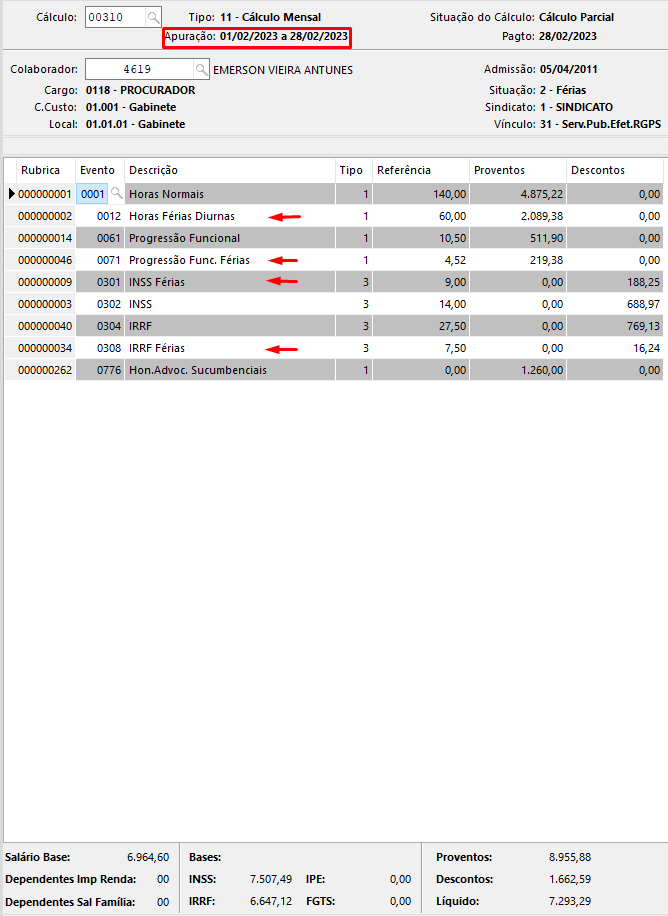This screenshot has height=916, width=668.
Task: Click the Cargo value 0118 - PROCURADOR
Action: [x=140, y=91]
